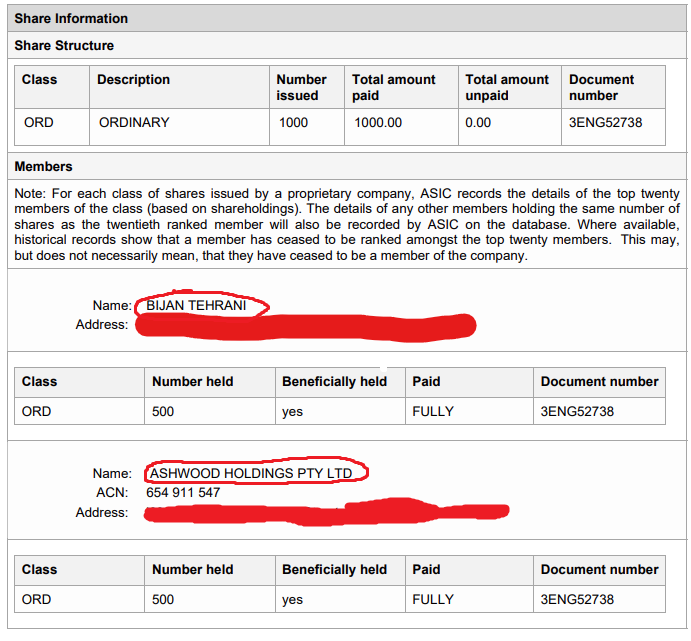Select '500' shares held by Ashwood Holdings

click(163, 600)
